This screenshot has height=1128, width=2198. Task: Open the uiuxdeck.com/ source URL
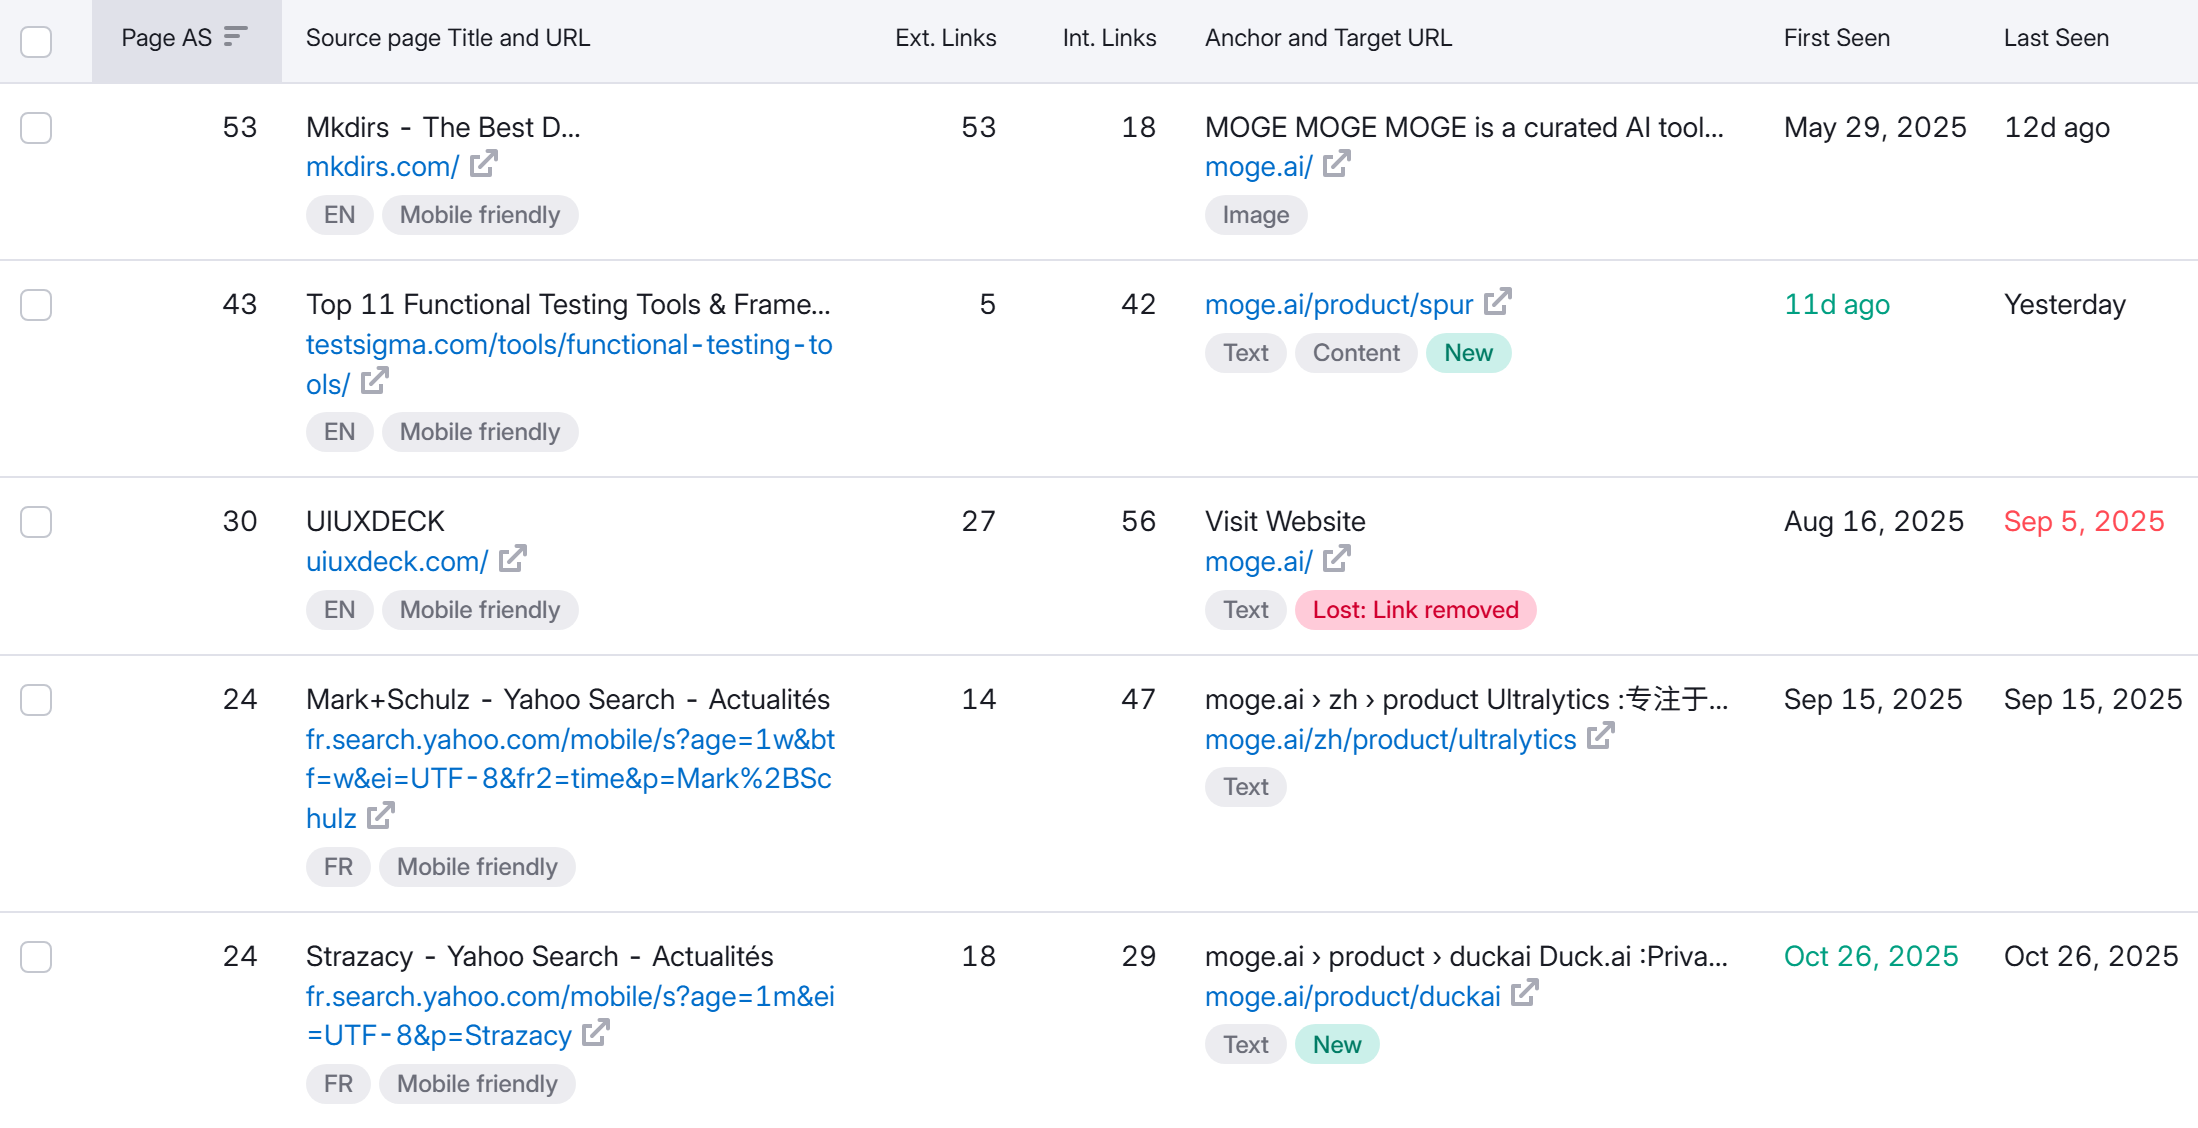(396, 561)
